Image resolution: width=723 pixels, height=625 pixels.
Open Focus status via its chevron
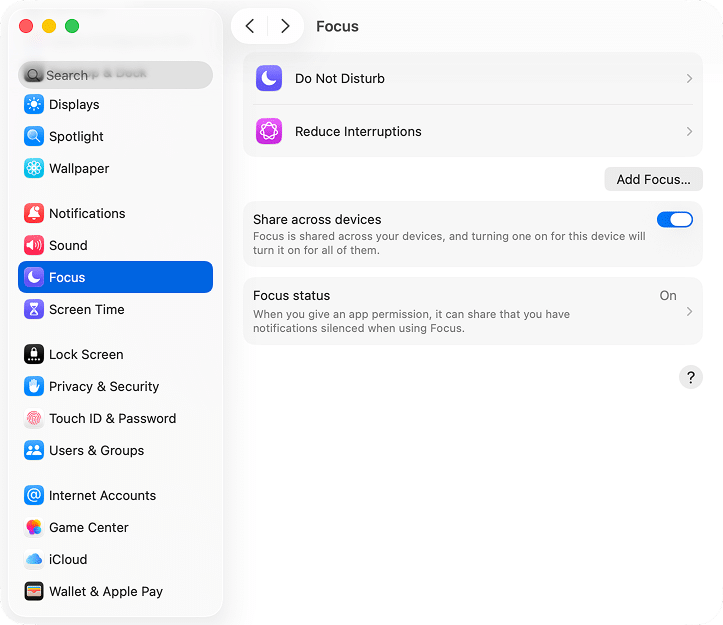click(x=689, y=311)
